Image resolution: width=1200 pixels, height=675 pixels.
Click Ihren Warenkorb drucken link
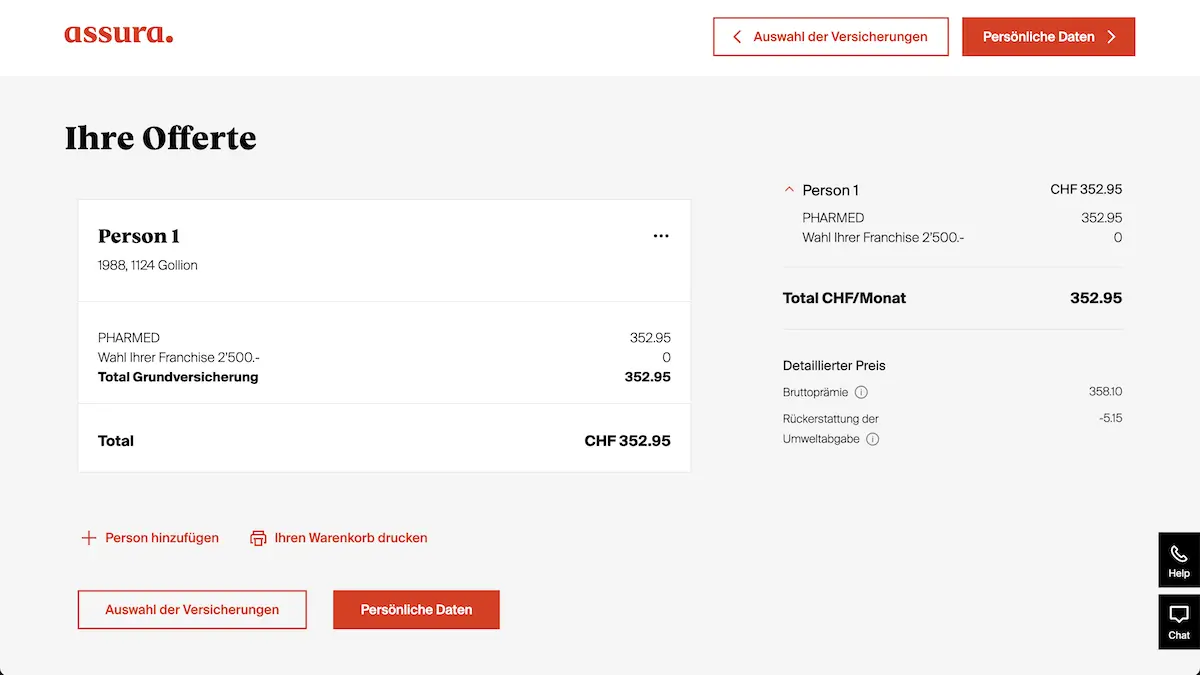click(351, 538)
